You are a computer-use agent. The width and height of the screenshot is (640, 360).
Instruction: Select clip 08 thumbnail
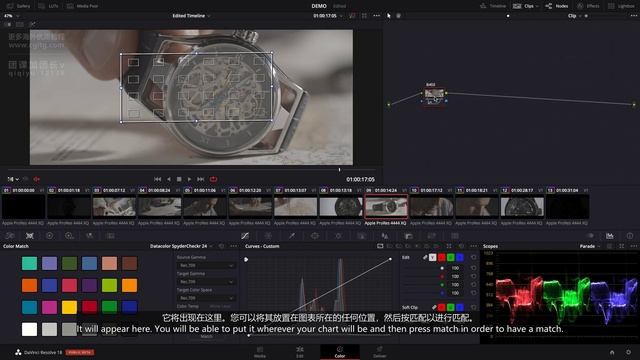[x=341, y=207]
